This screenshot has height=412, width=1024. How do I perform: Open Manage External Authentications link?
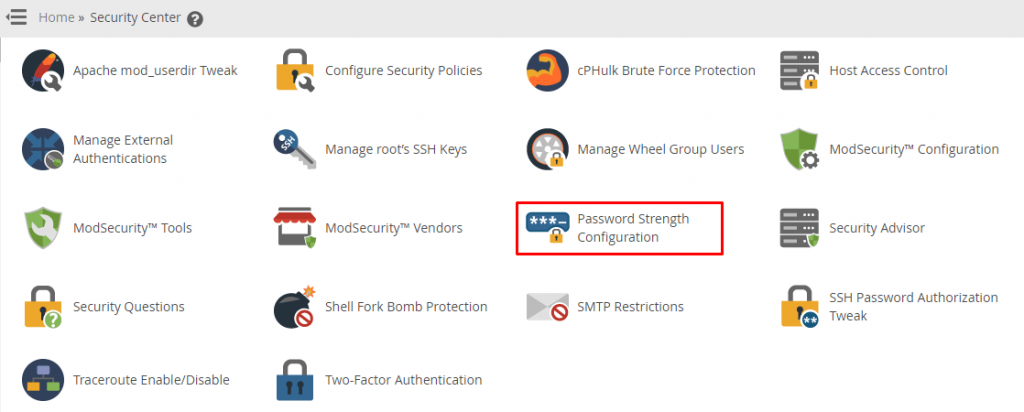point(123,150)
